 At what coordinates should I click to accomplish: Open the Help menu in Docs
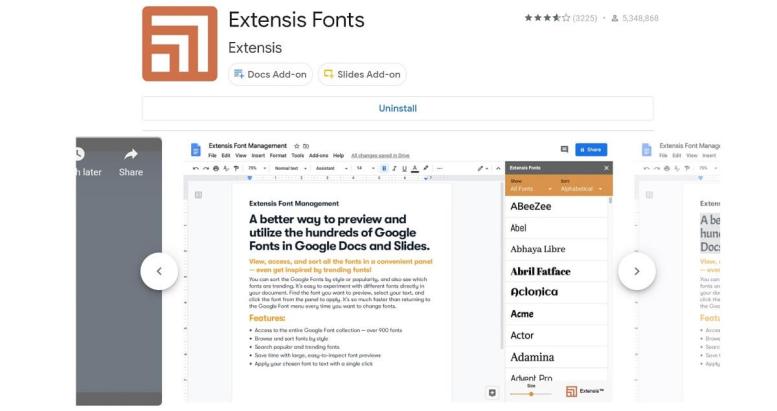[x=338, y=155]
